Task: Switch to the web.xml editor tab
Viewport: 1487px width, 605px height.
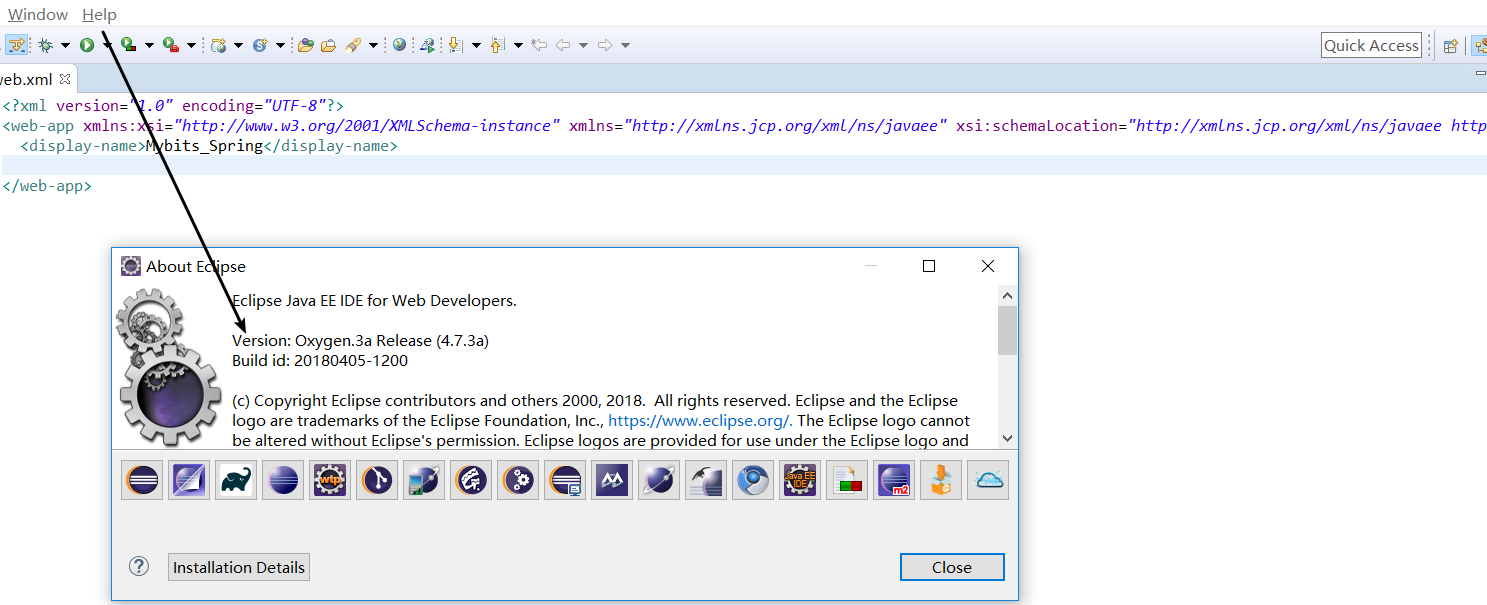Action: [28, 77]
